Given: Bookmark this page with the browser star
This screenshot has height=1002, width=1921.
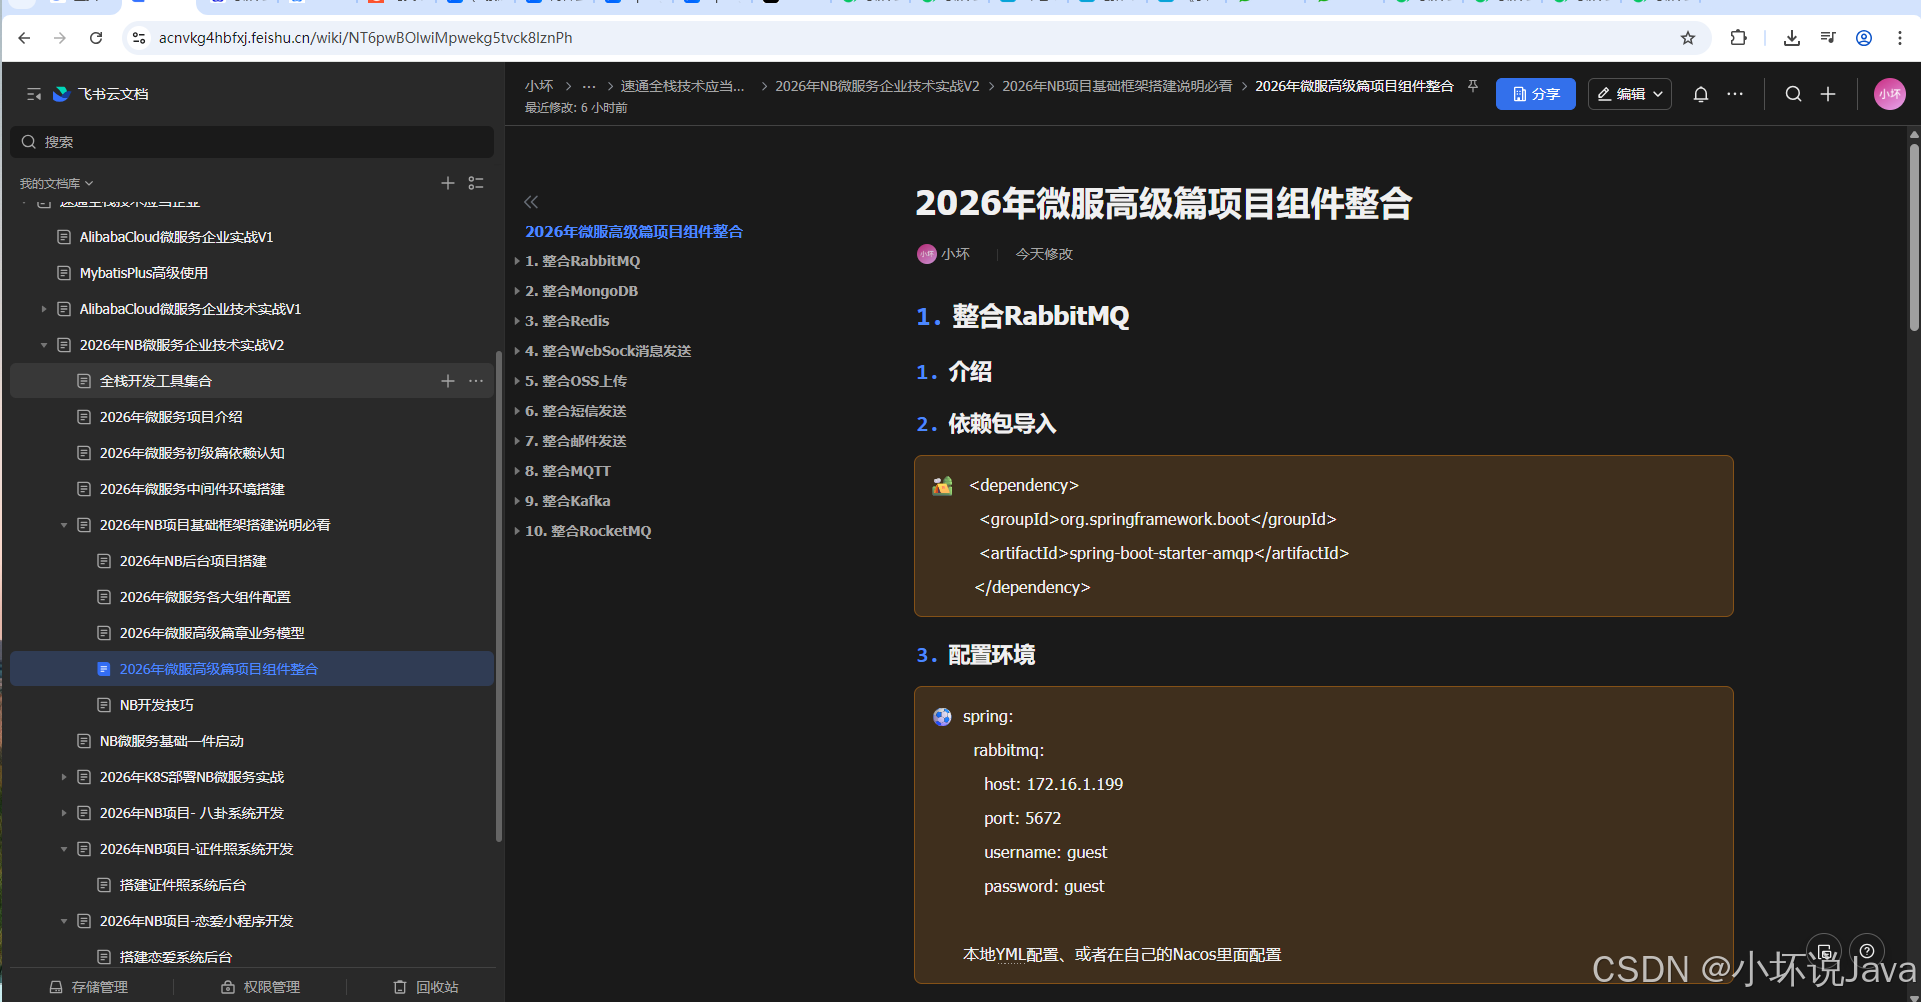Looking at the screenshot, I should (x=1688, y=38).
